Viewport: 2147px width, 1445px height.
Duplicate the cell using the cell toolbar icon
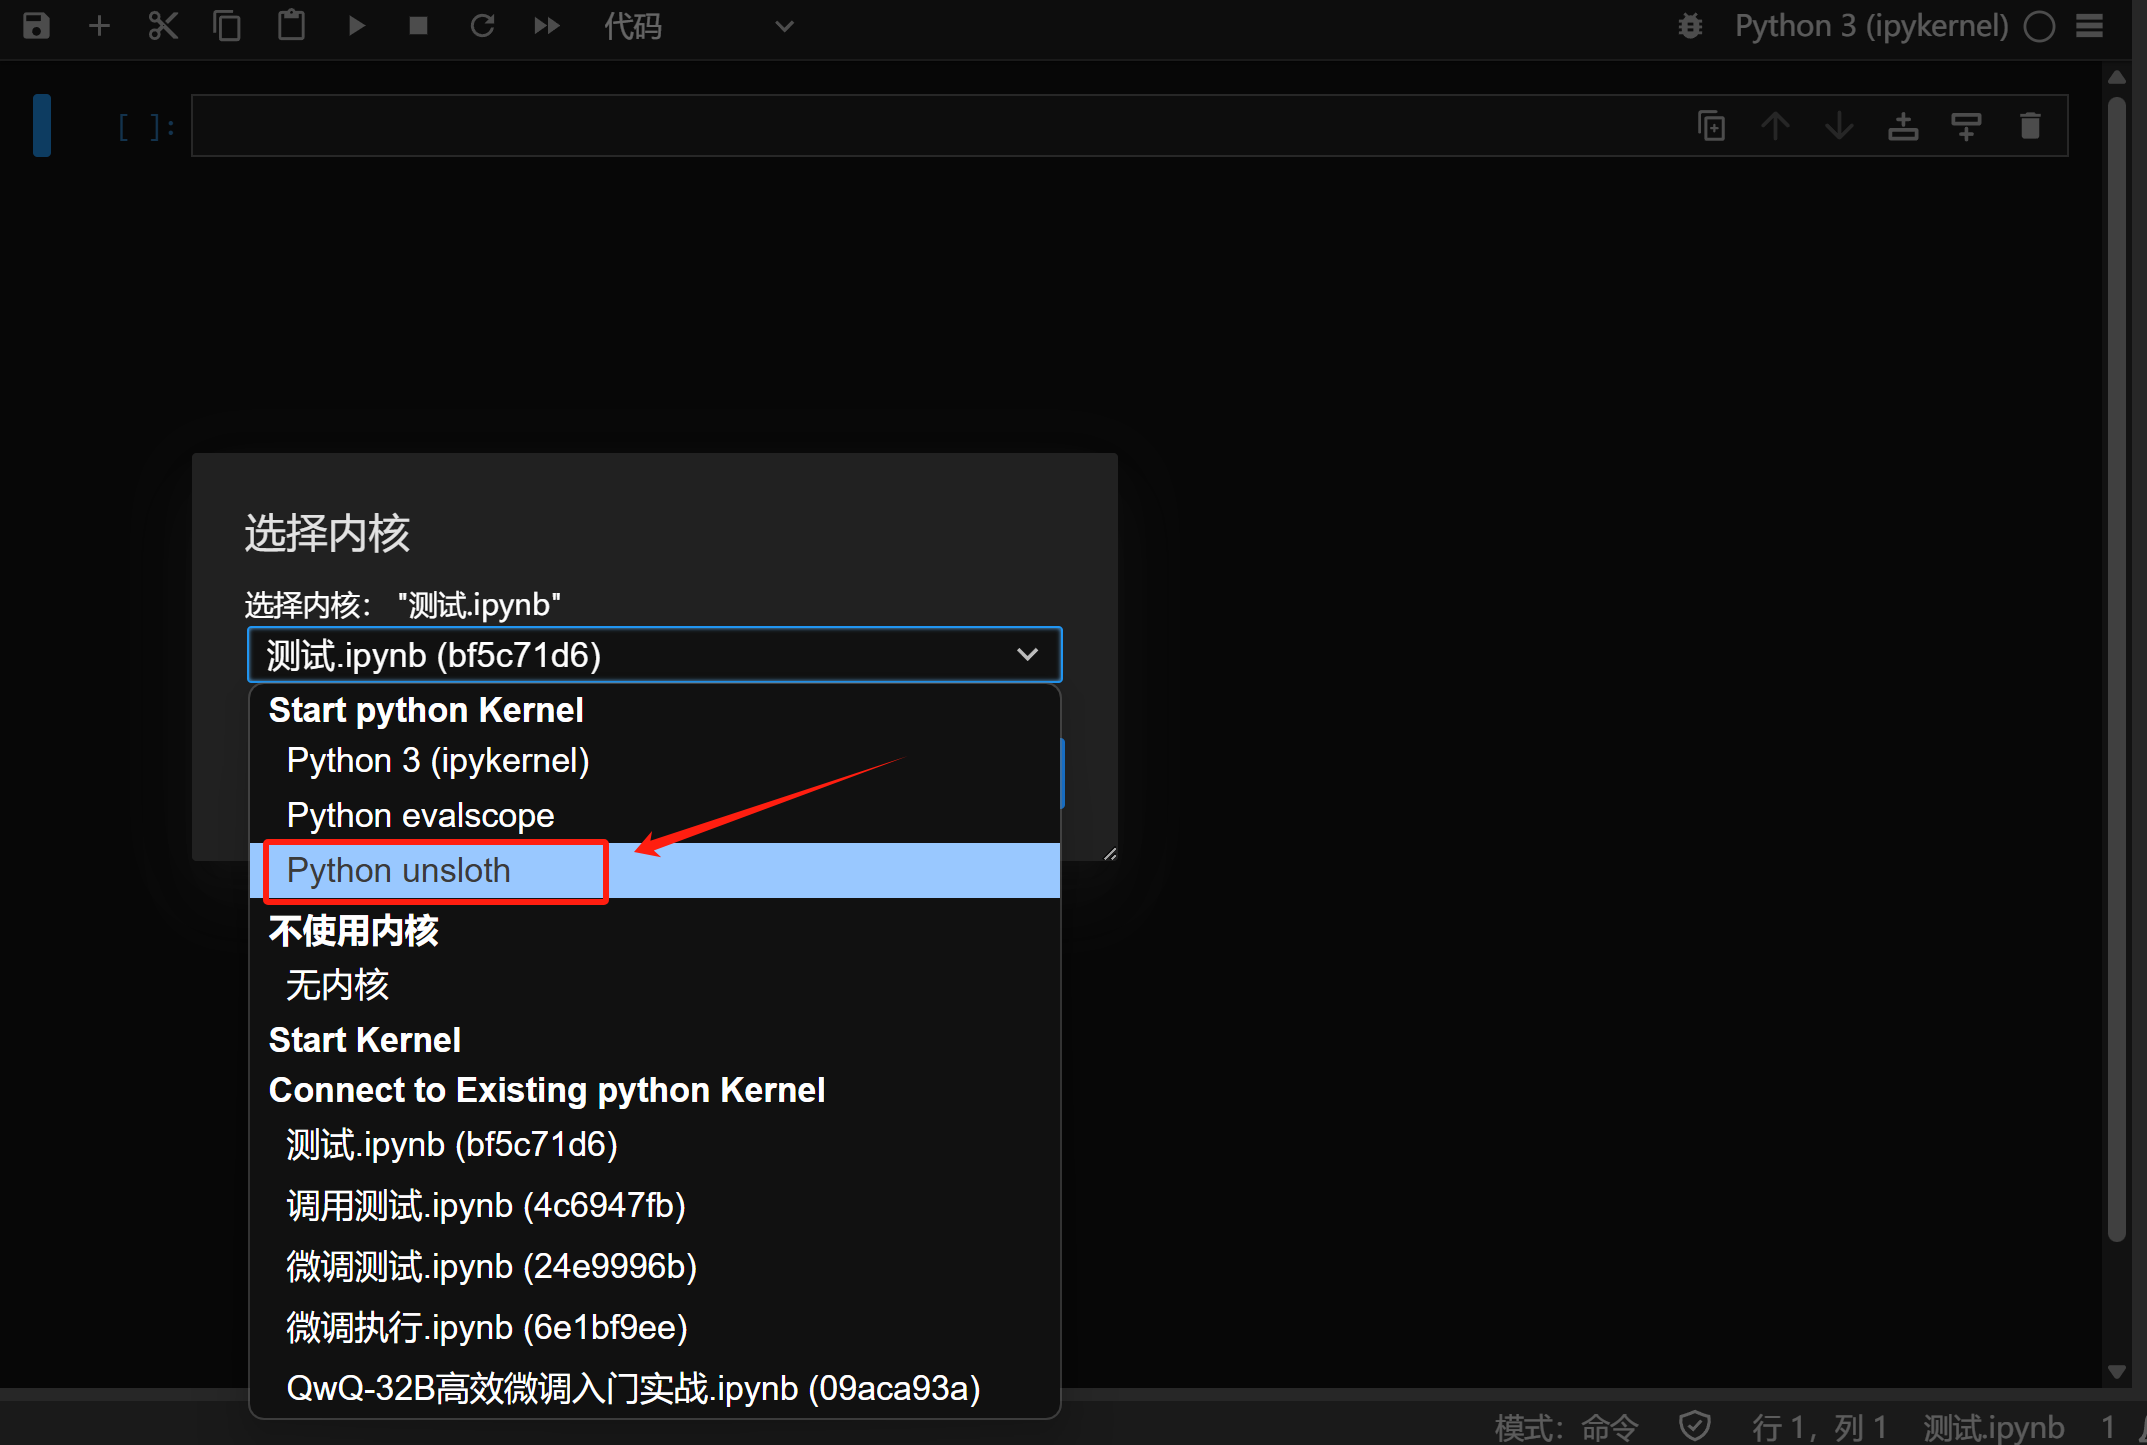pyautogui.click(x=1711, y=126)
